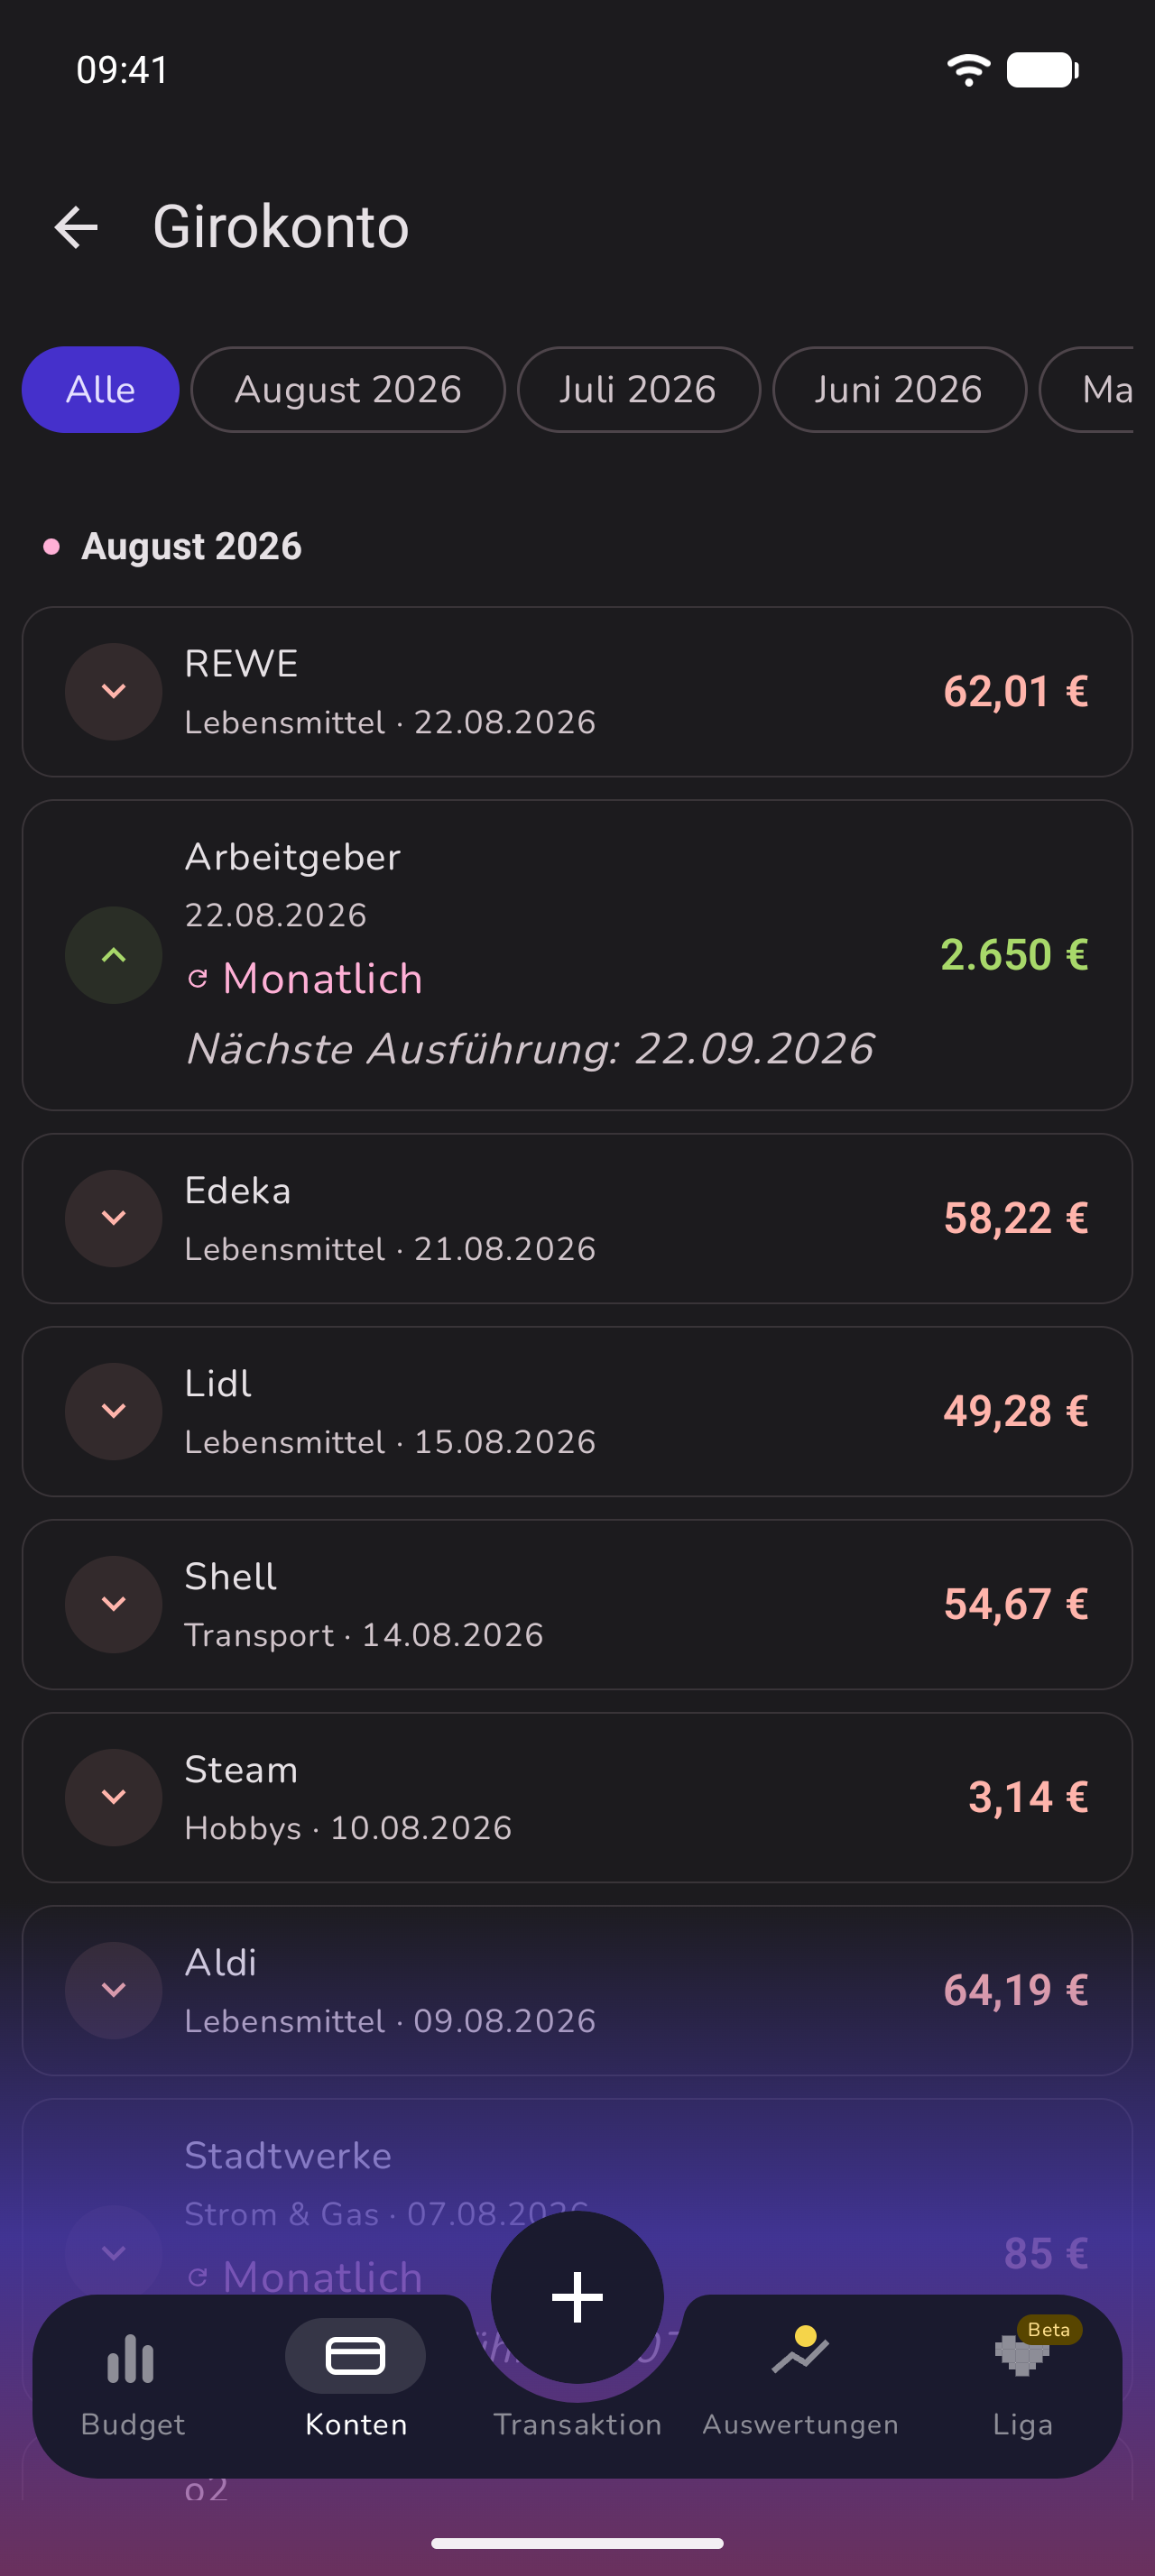The image size is (1155, 2576).
Task: Expand the Lidl entry's red chevron circle
Action: (114, 1411)
